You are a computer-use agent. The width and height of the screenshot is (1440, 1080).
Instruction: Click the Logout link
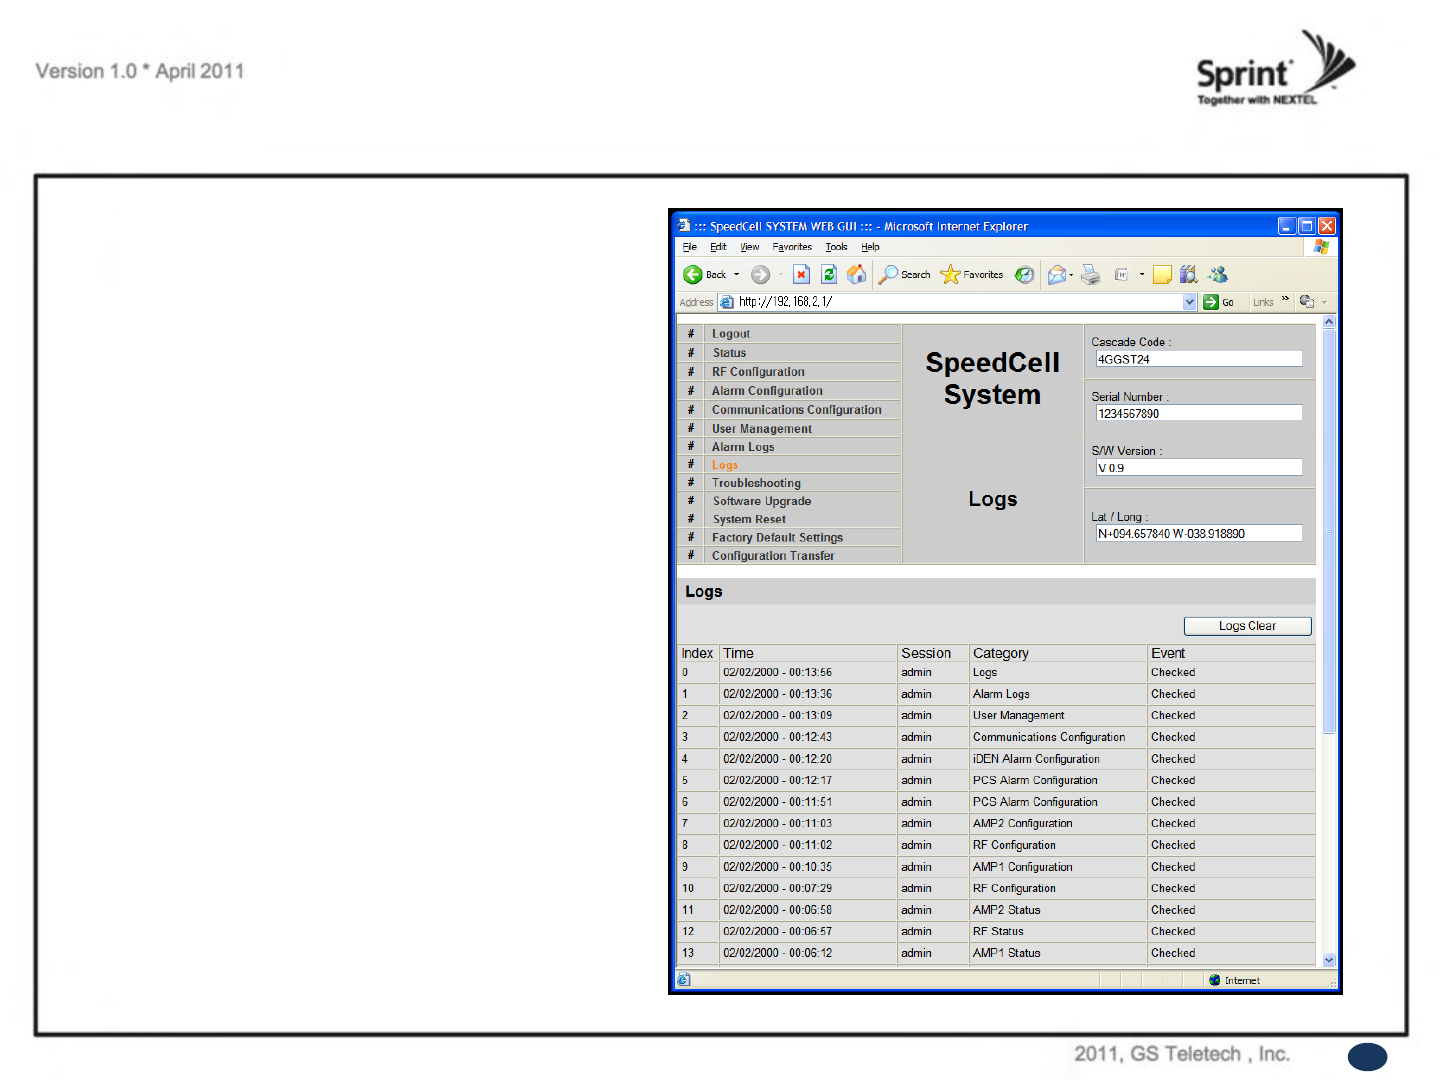pos(731,334)
